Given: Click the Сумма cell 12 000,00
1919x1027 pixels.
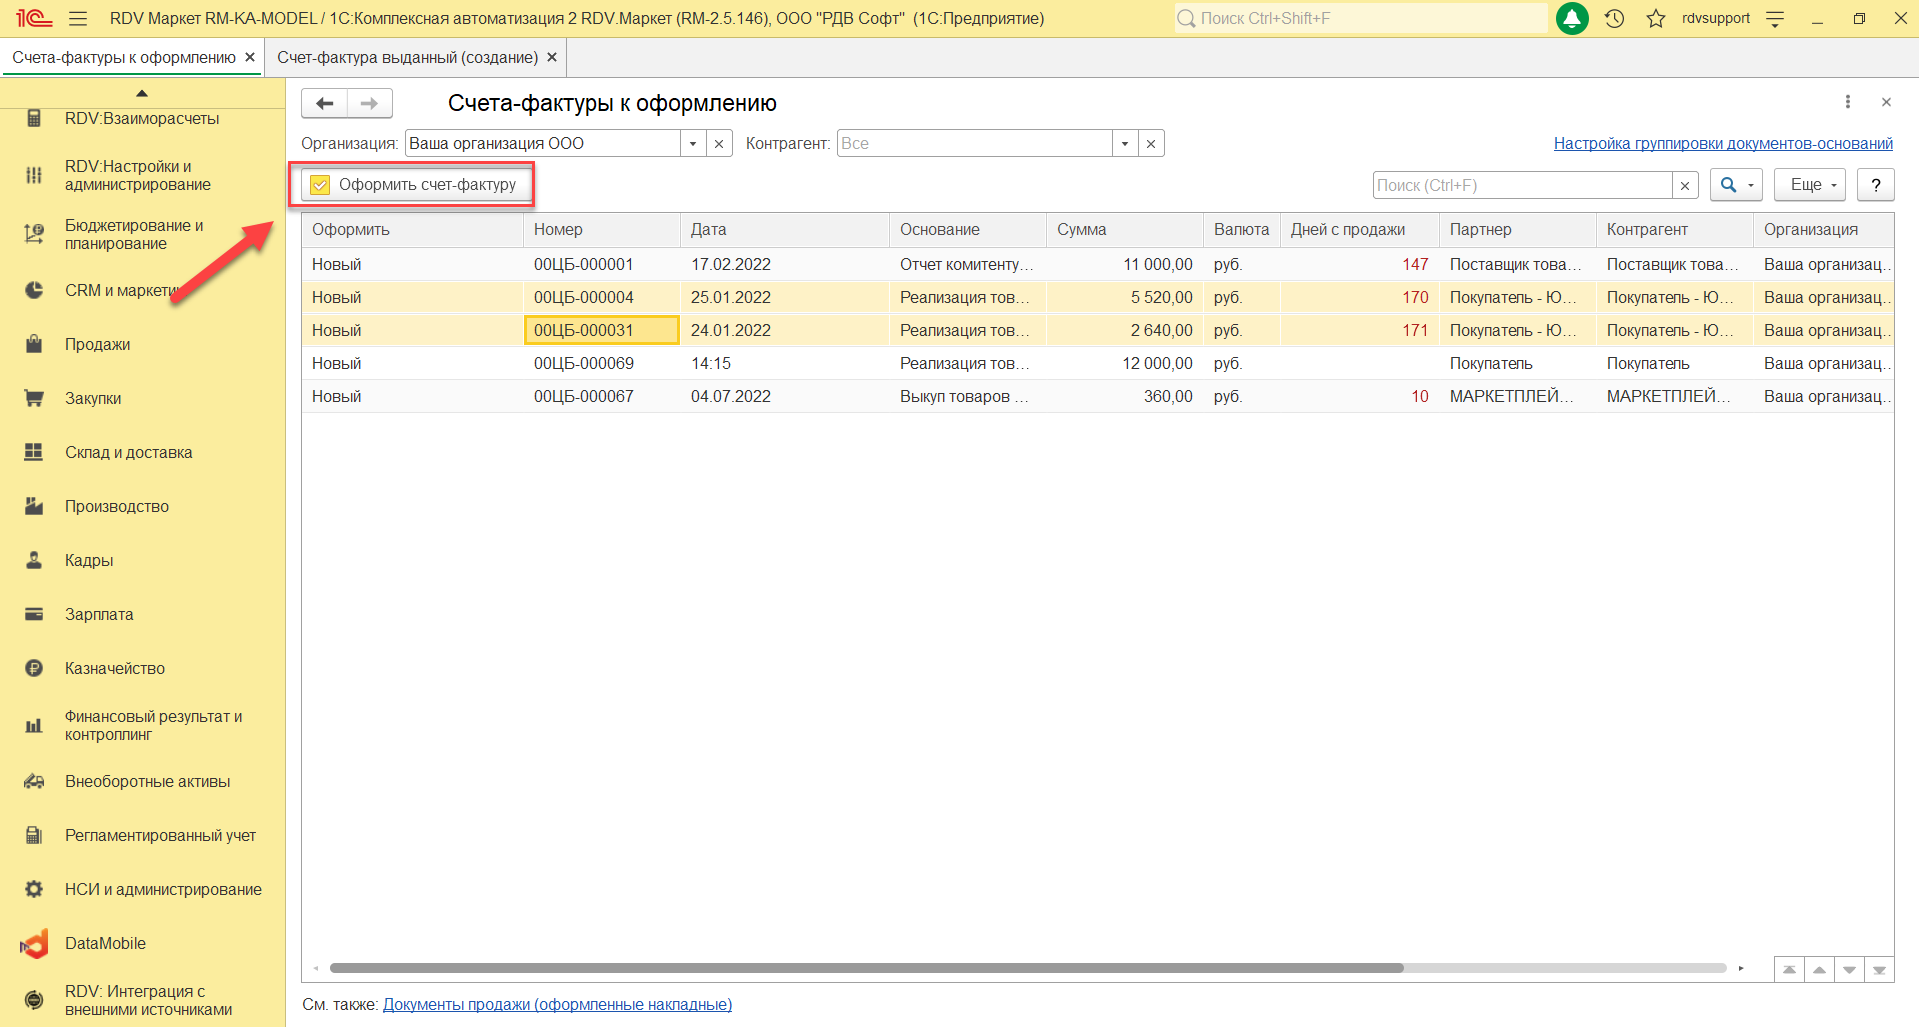Looking at the screenshot, I should tap(1125, 363).
